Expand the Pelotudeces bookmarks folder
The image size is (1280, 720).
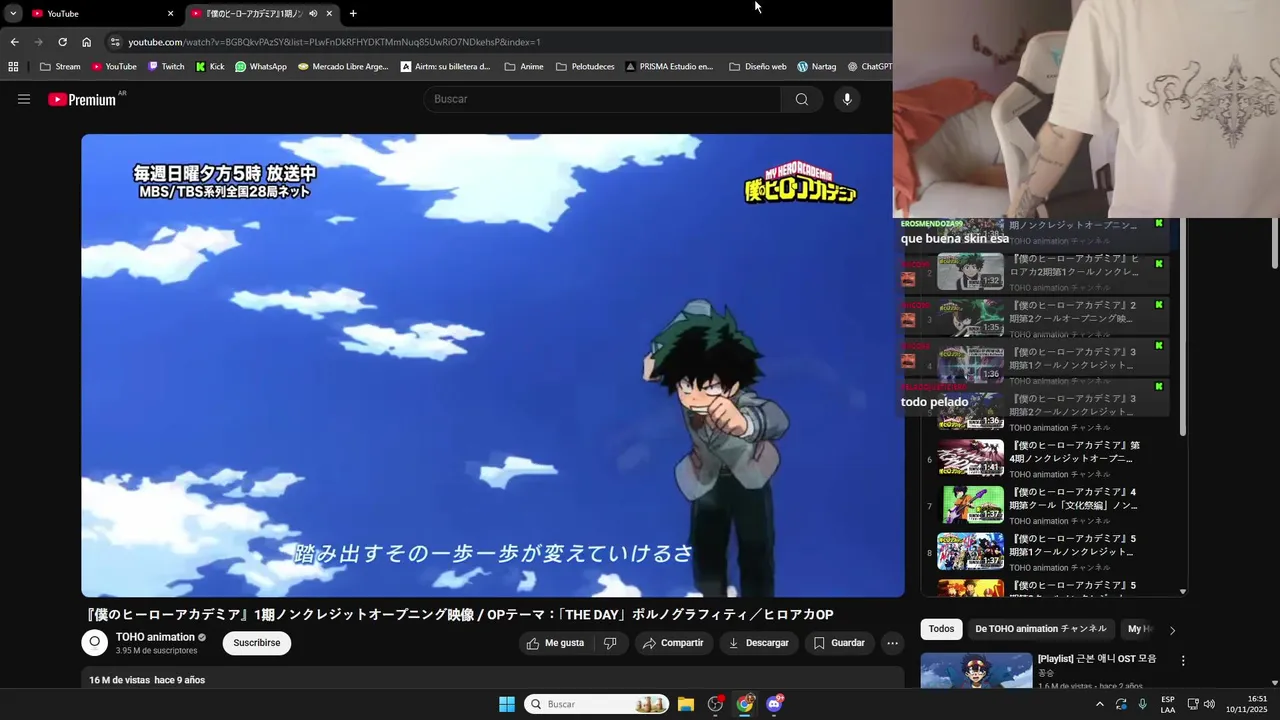click(585, 67)
